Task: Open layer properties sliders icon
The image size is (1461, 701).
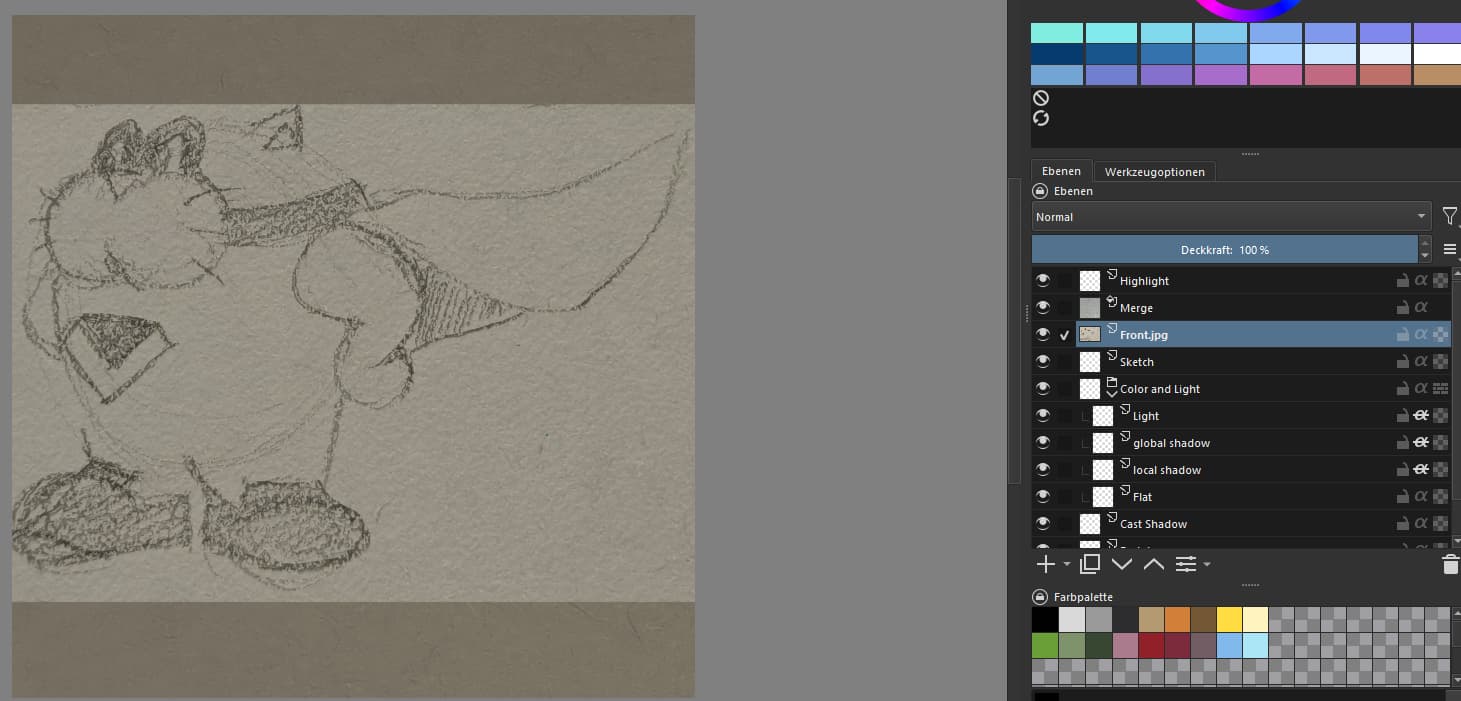Action: click(1186, 564)
